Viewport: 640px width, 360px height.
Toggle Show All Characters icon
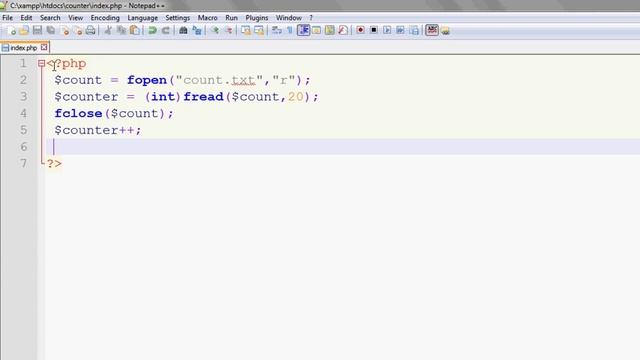[x=290, y=30]
